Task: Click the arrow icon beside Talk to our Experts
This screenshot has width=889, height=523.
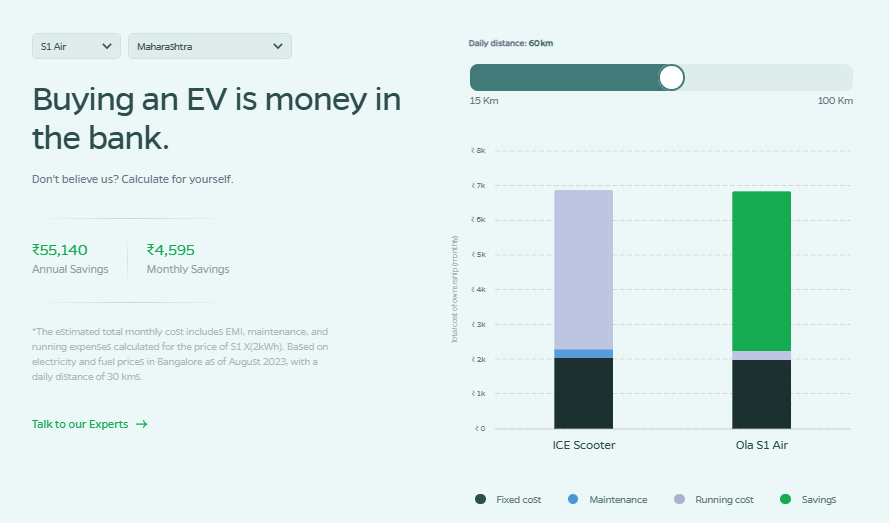Action: point(142,424)
